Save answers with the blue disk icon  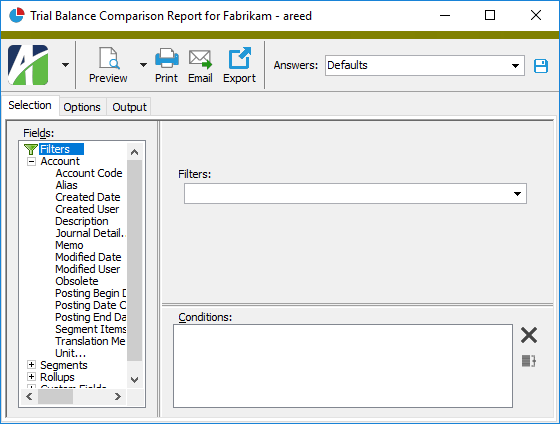pos(541,66)
